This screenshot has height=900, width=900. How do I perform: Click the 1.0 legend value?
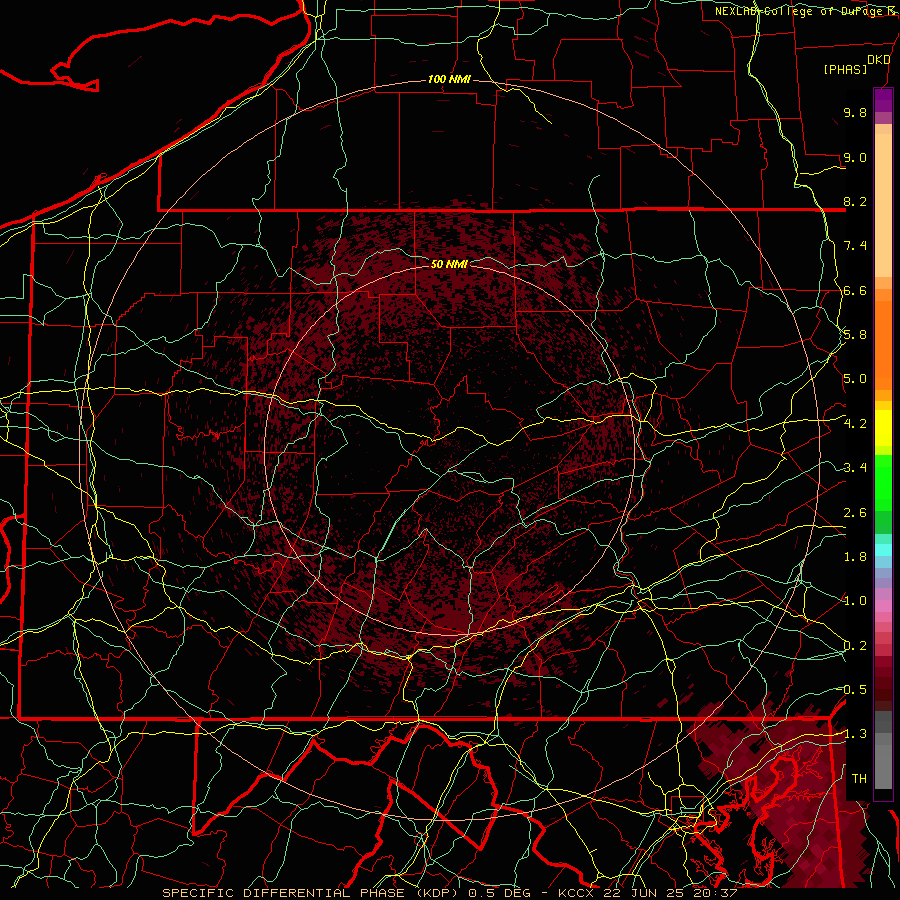(x=855, y=601)
